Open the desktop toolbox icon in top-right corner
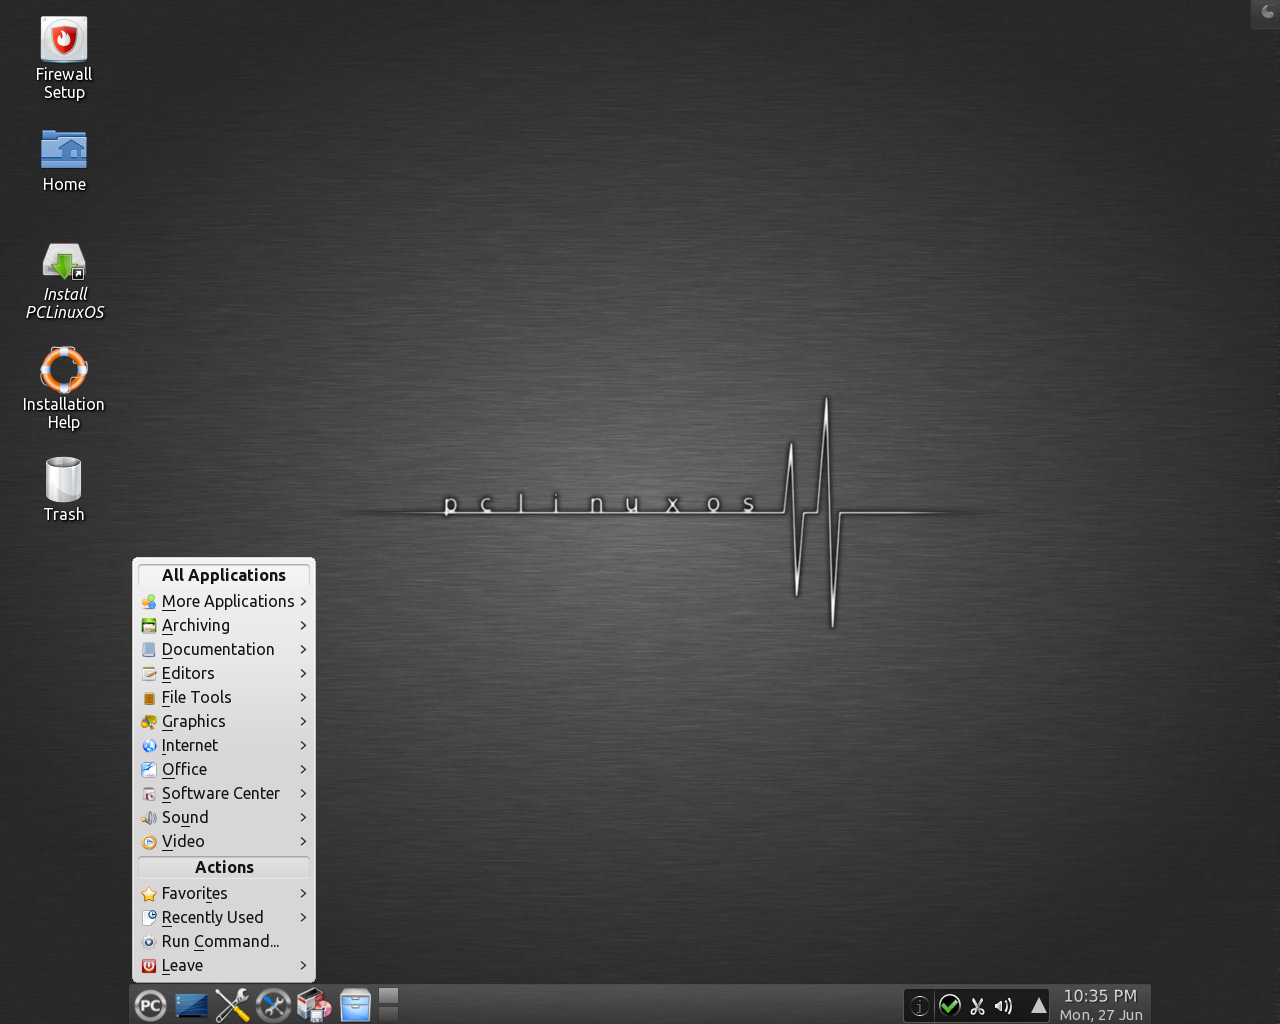Screen dimensions: 1280x1024 tap(1267, 13)
